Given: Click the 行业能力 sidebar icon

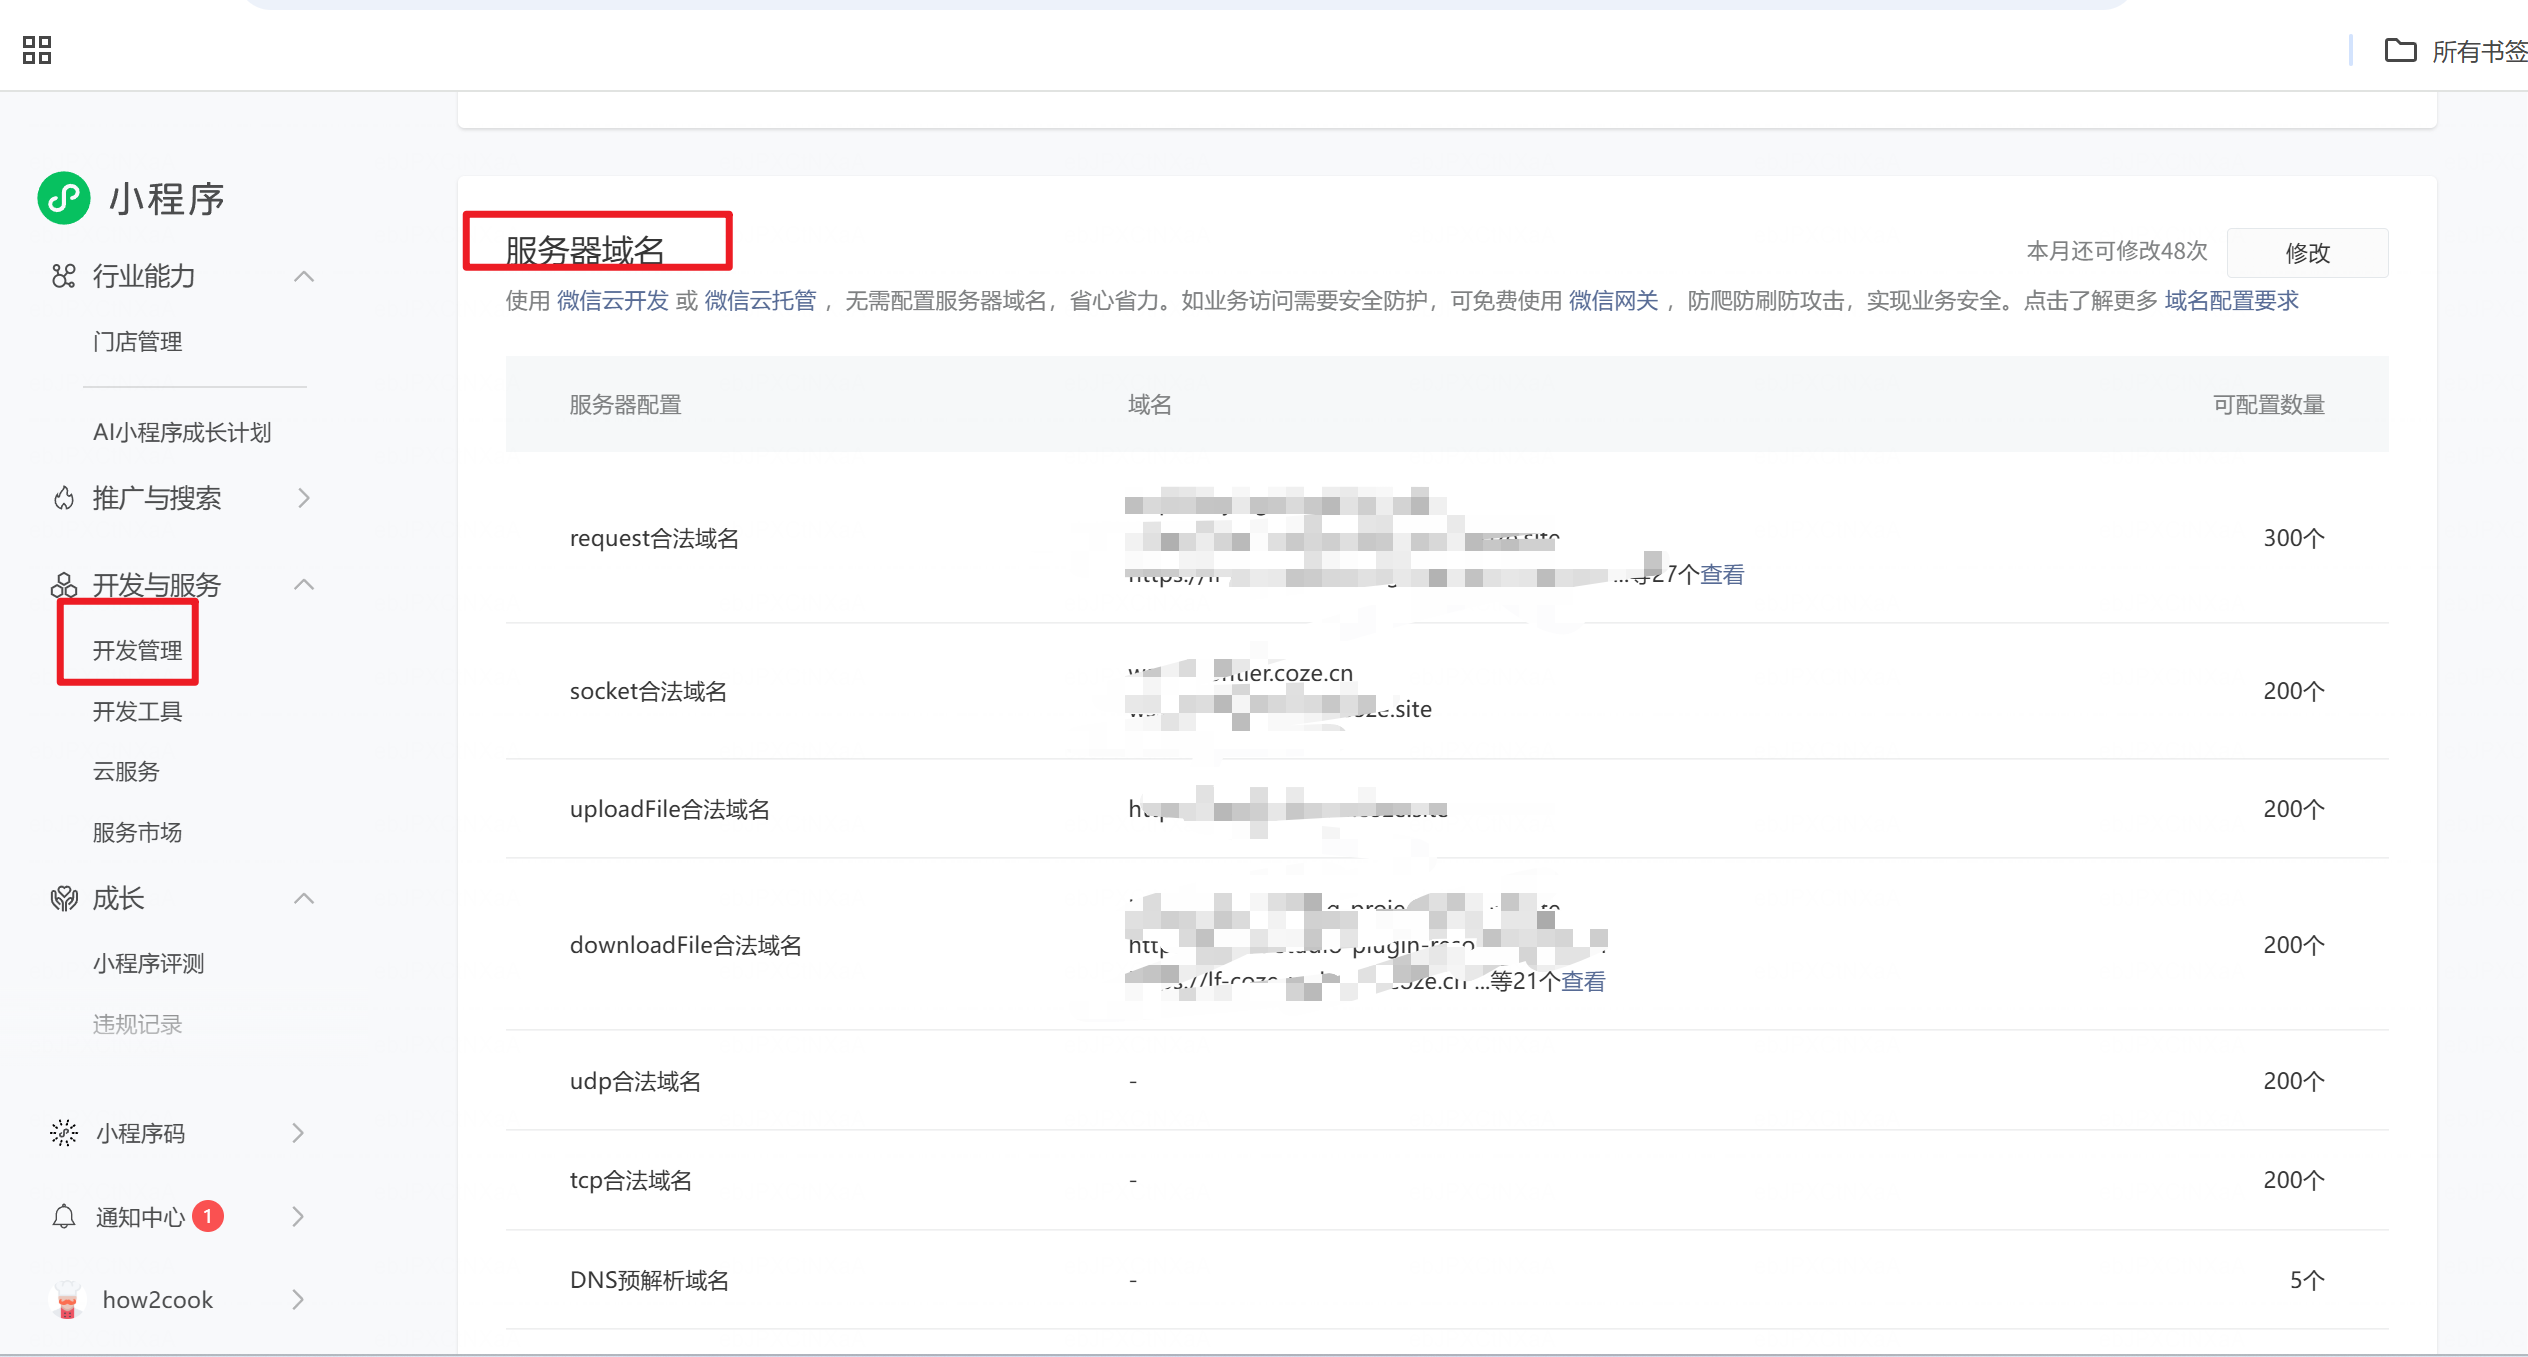Looking at the screenshot, I should pos(64,276).
